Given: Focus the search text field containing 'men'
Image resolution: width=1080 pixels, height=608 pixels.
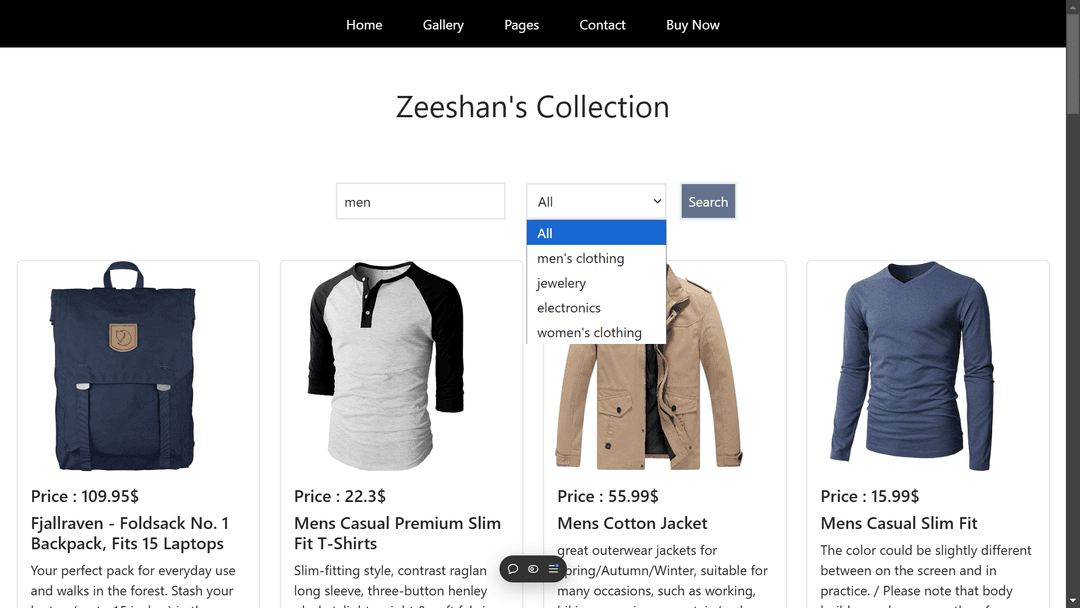Looking at the screenshot, I should pos(420,201).
